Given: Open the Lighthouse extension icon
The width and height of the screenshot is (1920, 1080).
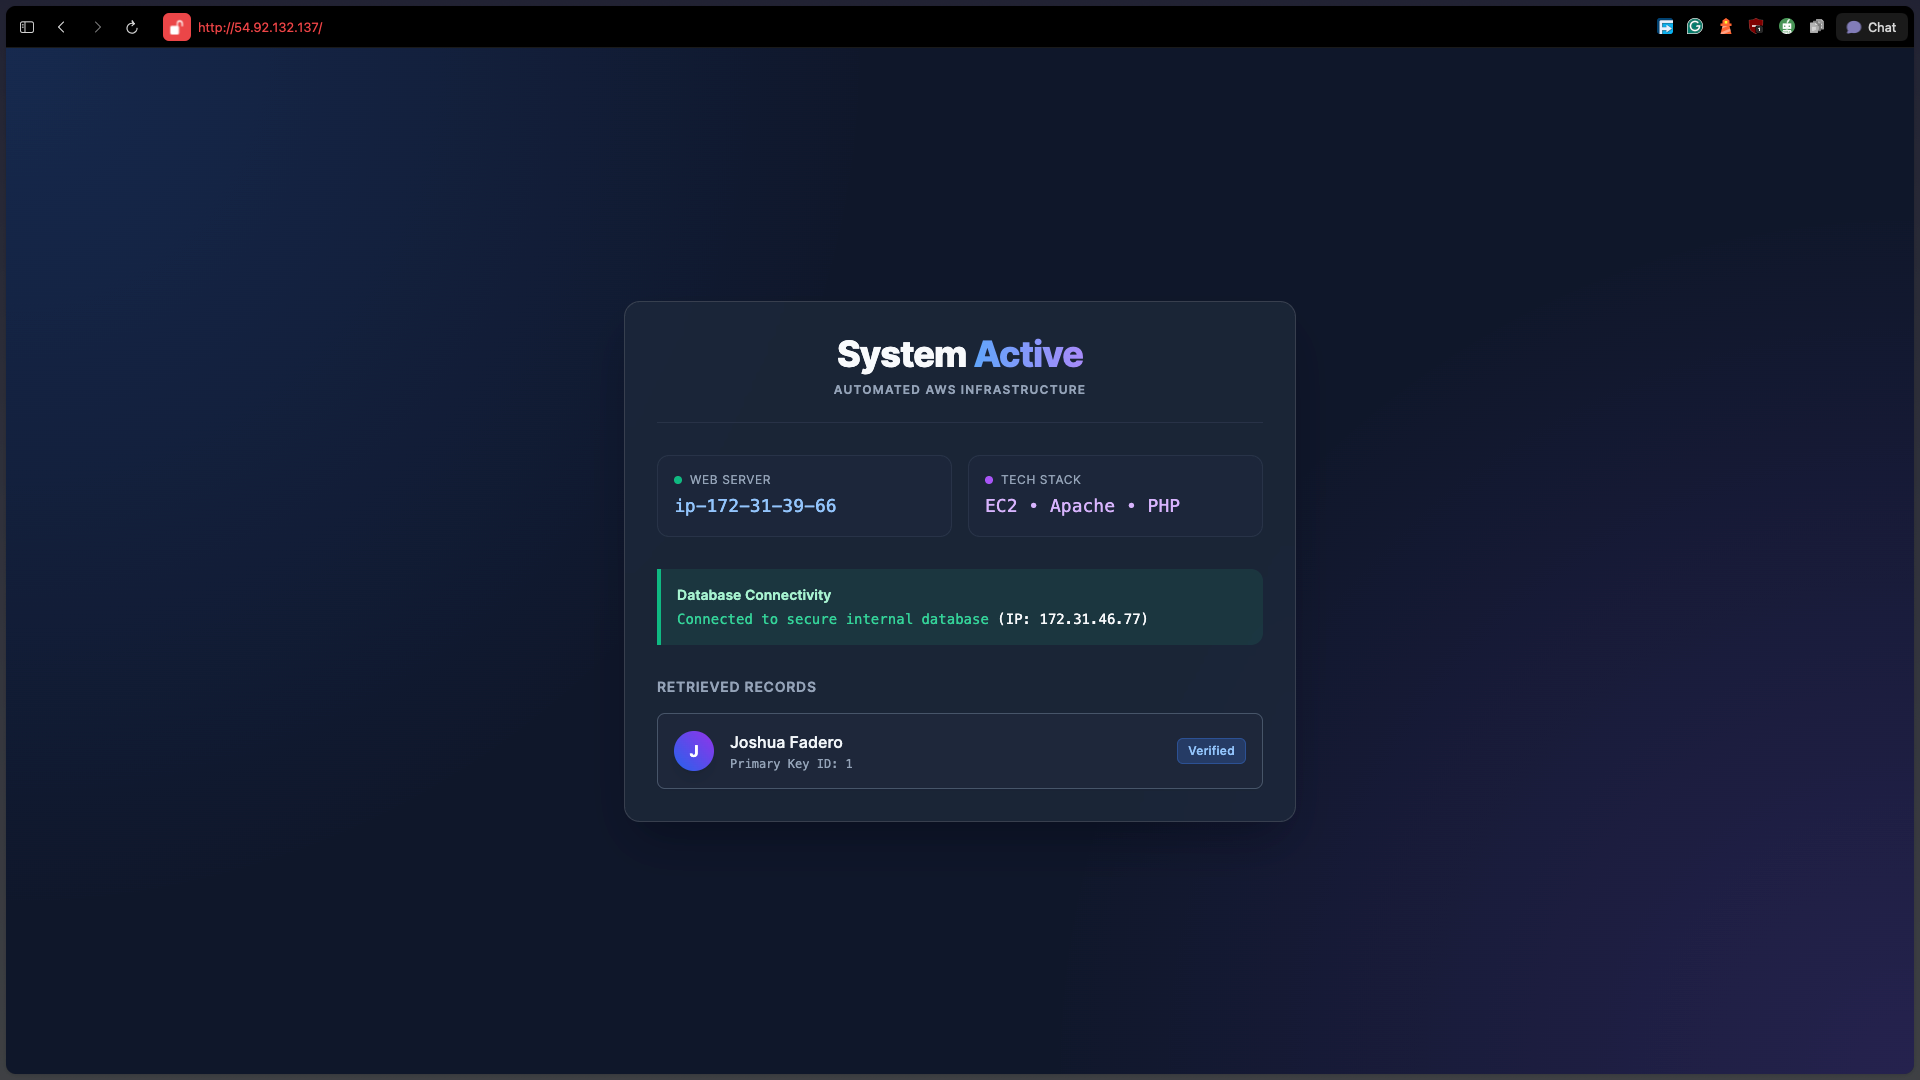Looking at the screenshot, I should tap(1726, 27).
